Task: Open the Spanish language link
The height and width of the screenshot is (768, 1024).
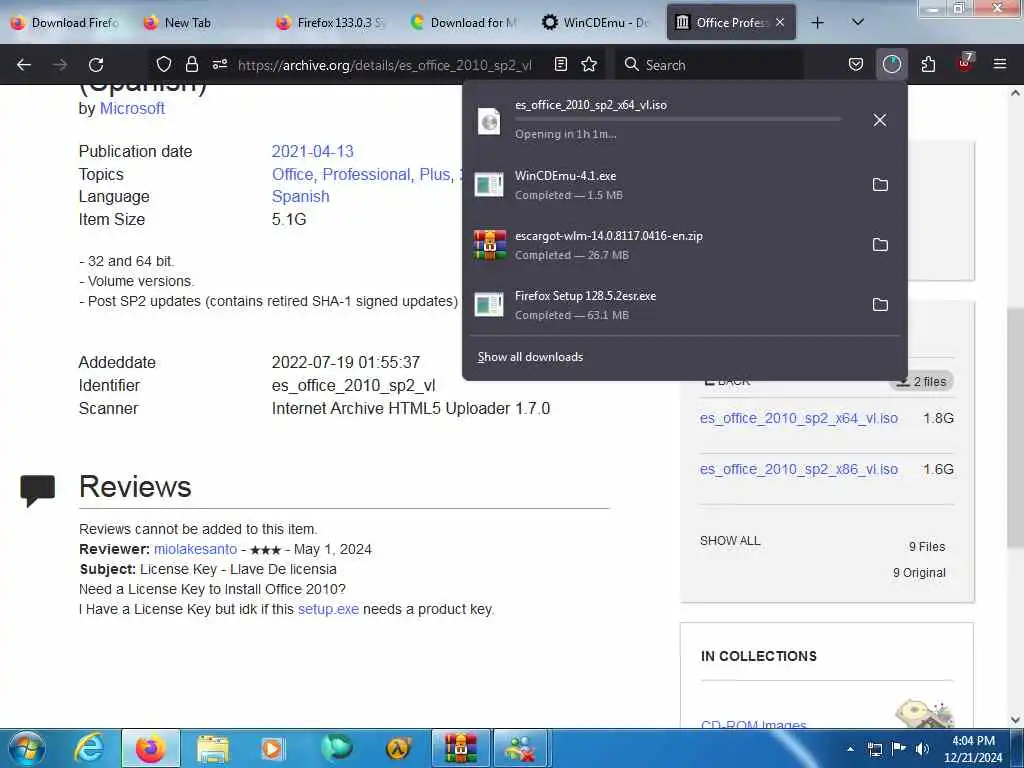Action: 300,197
